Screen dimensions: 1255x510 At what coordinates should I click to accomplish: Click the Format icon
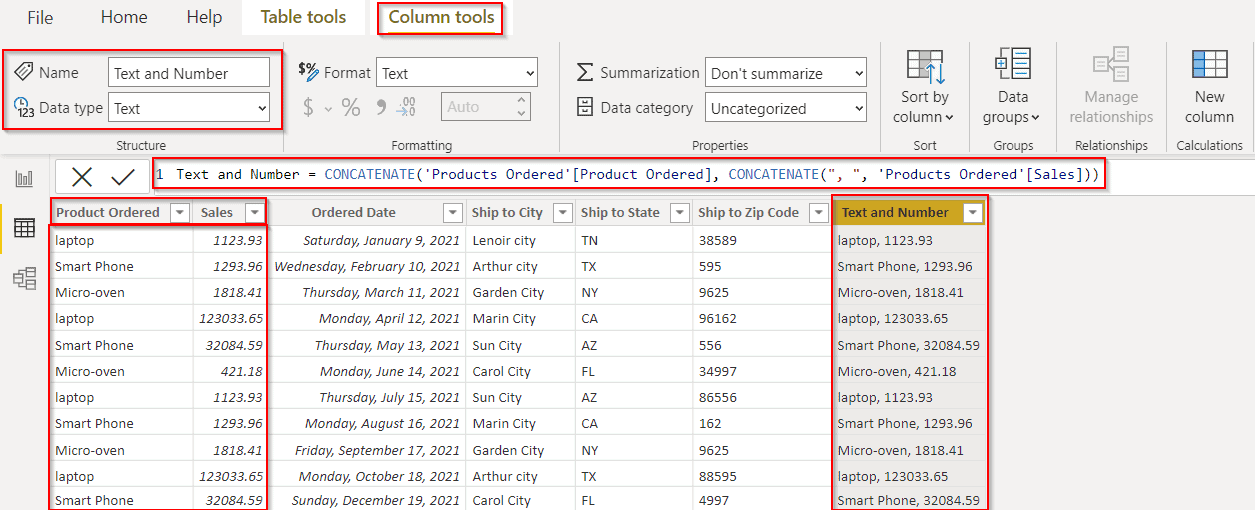[308, 71]
